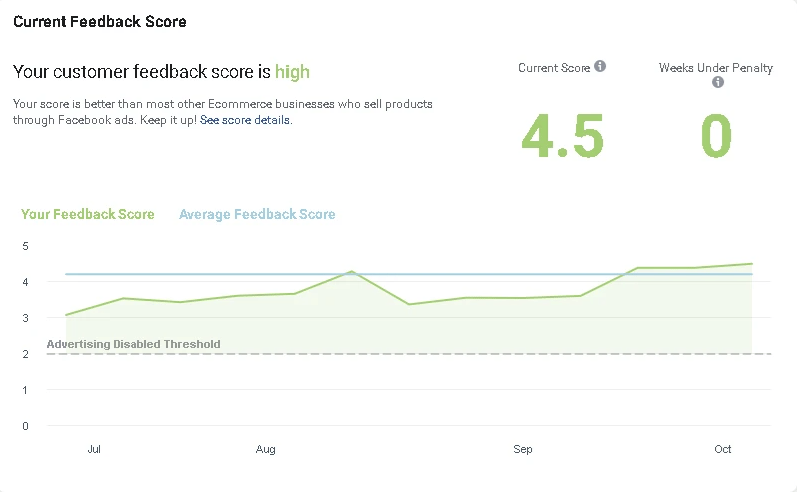Click the 5 label on the y-axis
This screenshot has width=797, height=492.
click(x=25, y=246)
